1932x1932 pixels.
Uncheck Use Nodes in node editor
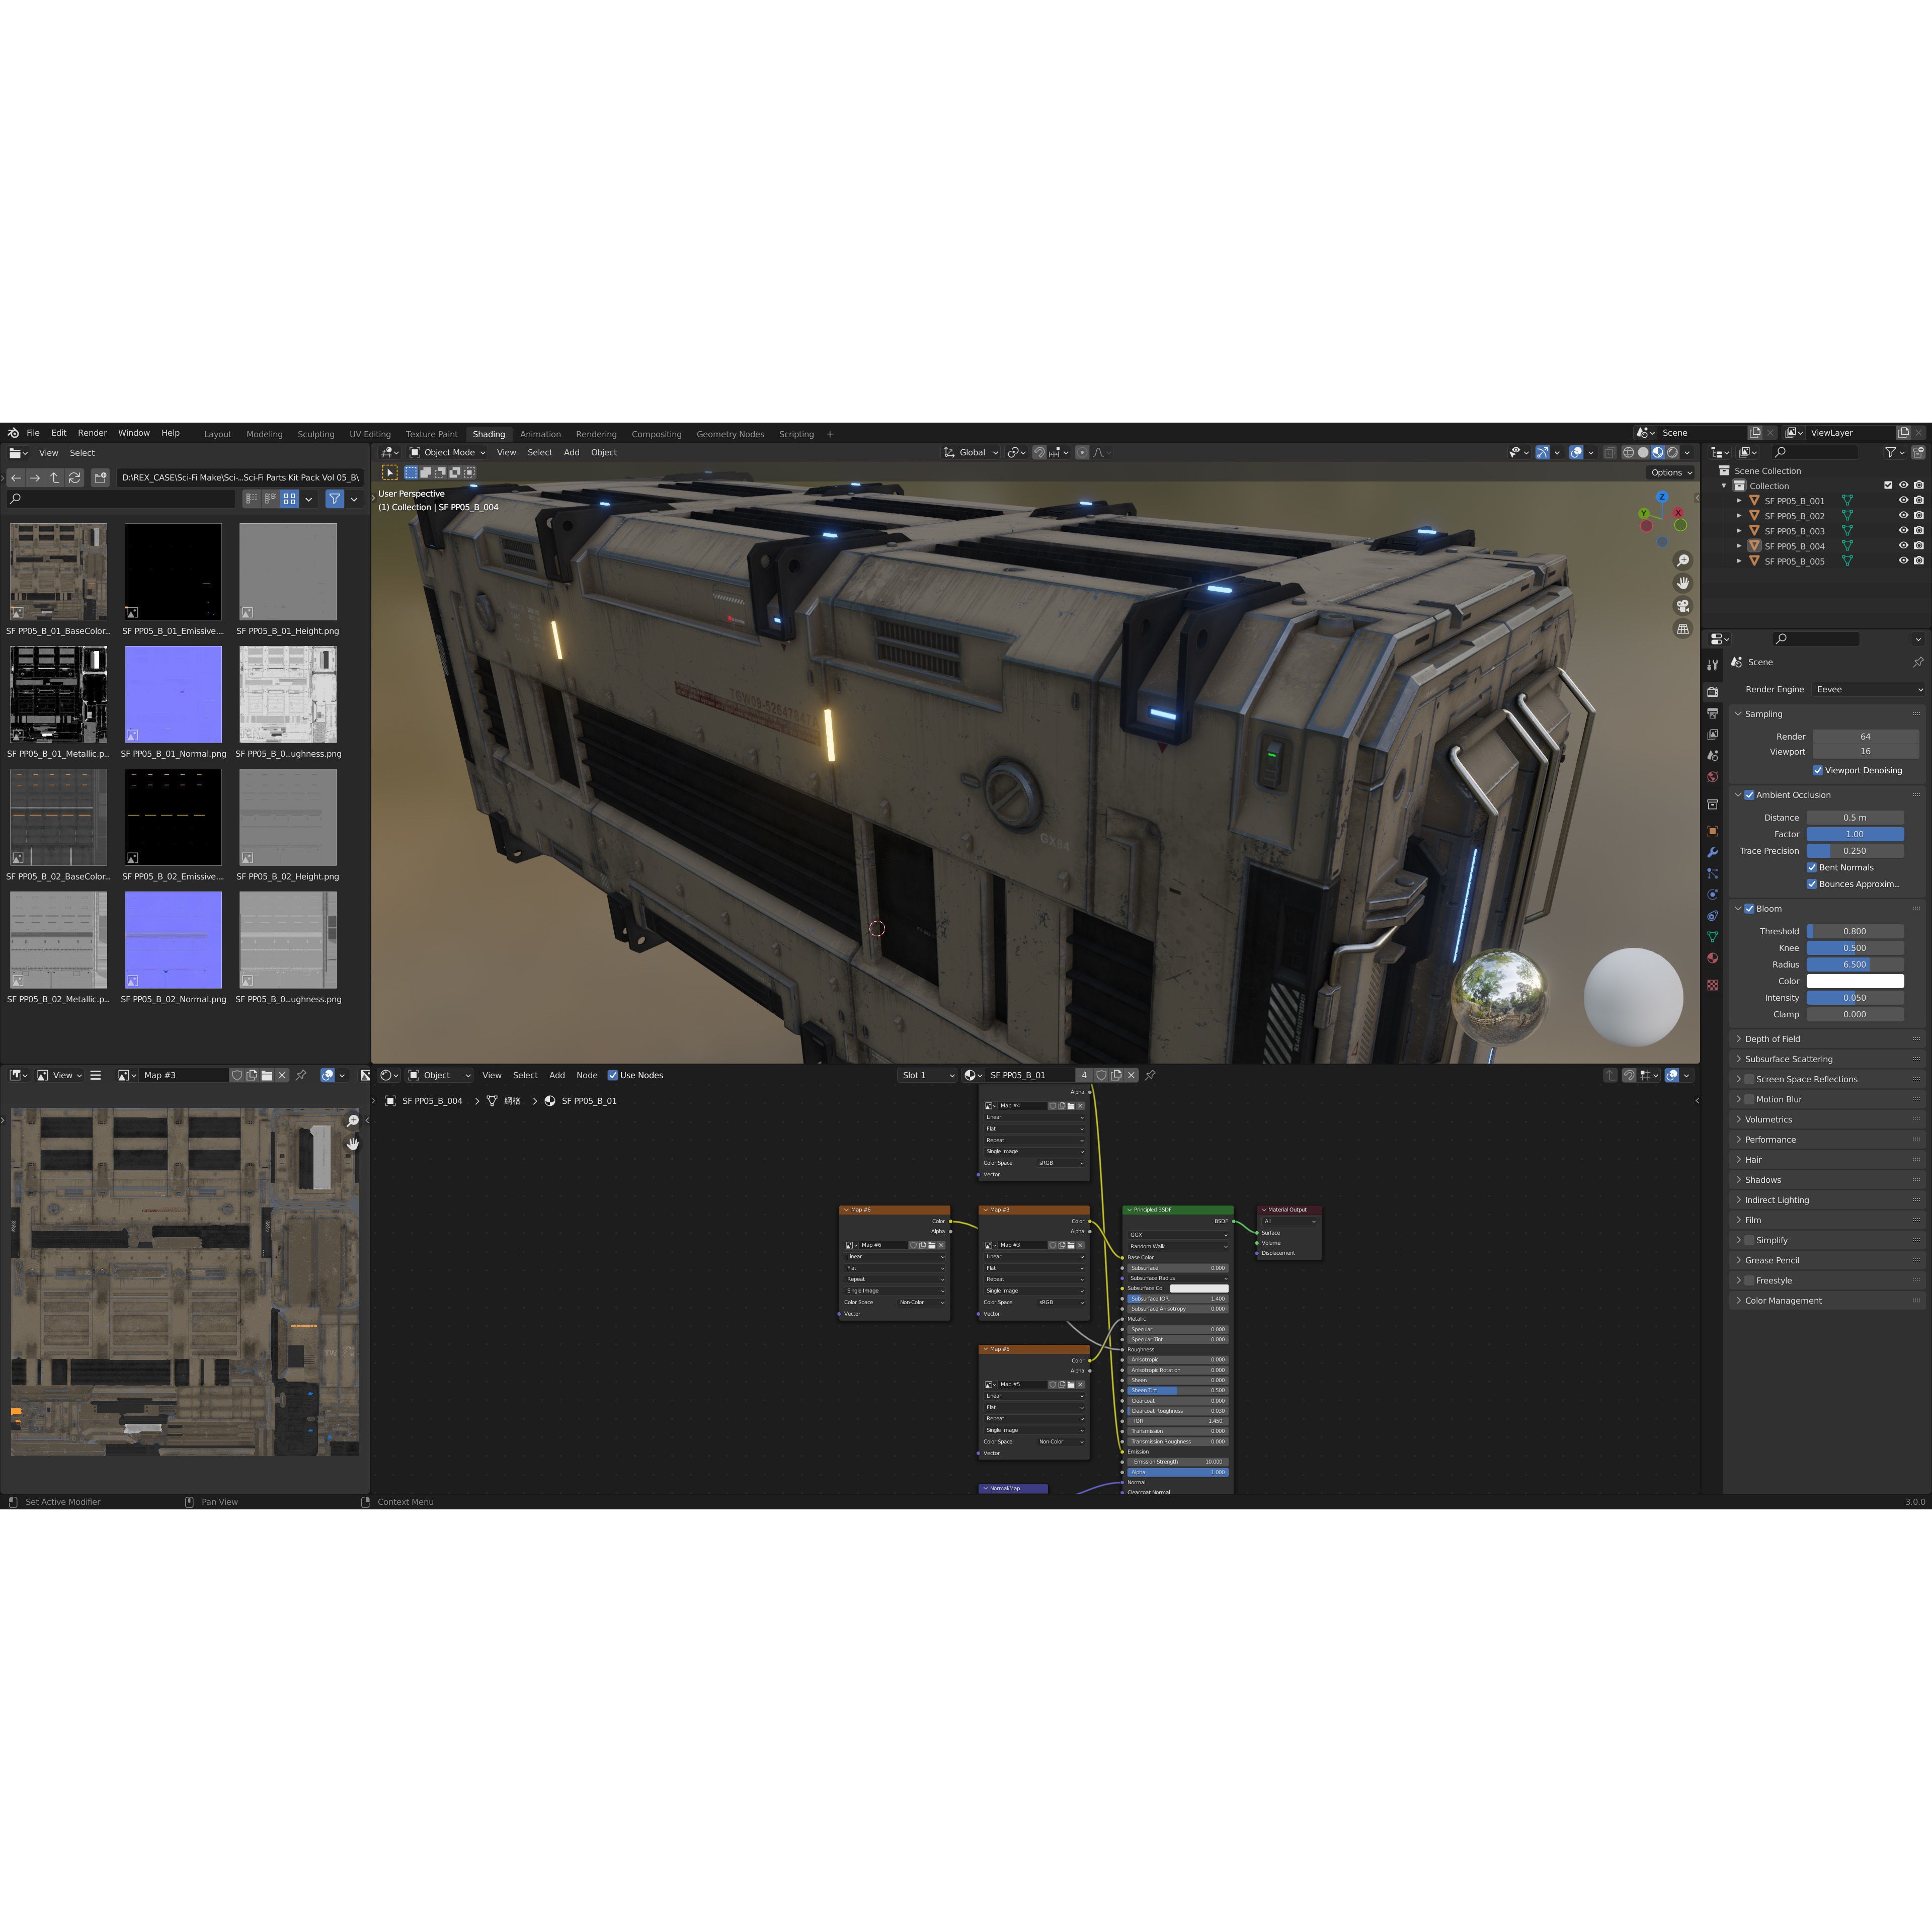pos(613,1076)
